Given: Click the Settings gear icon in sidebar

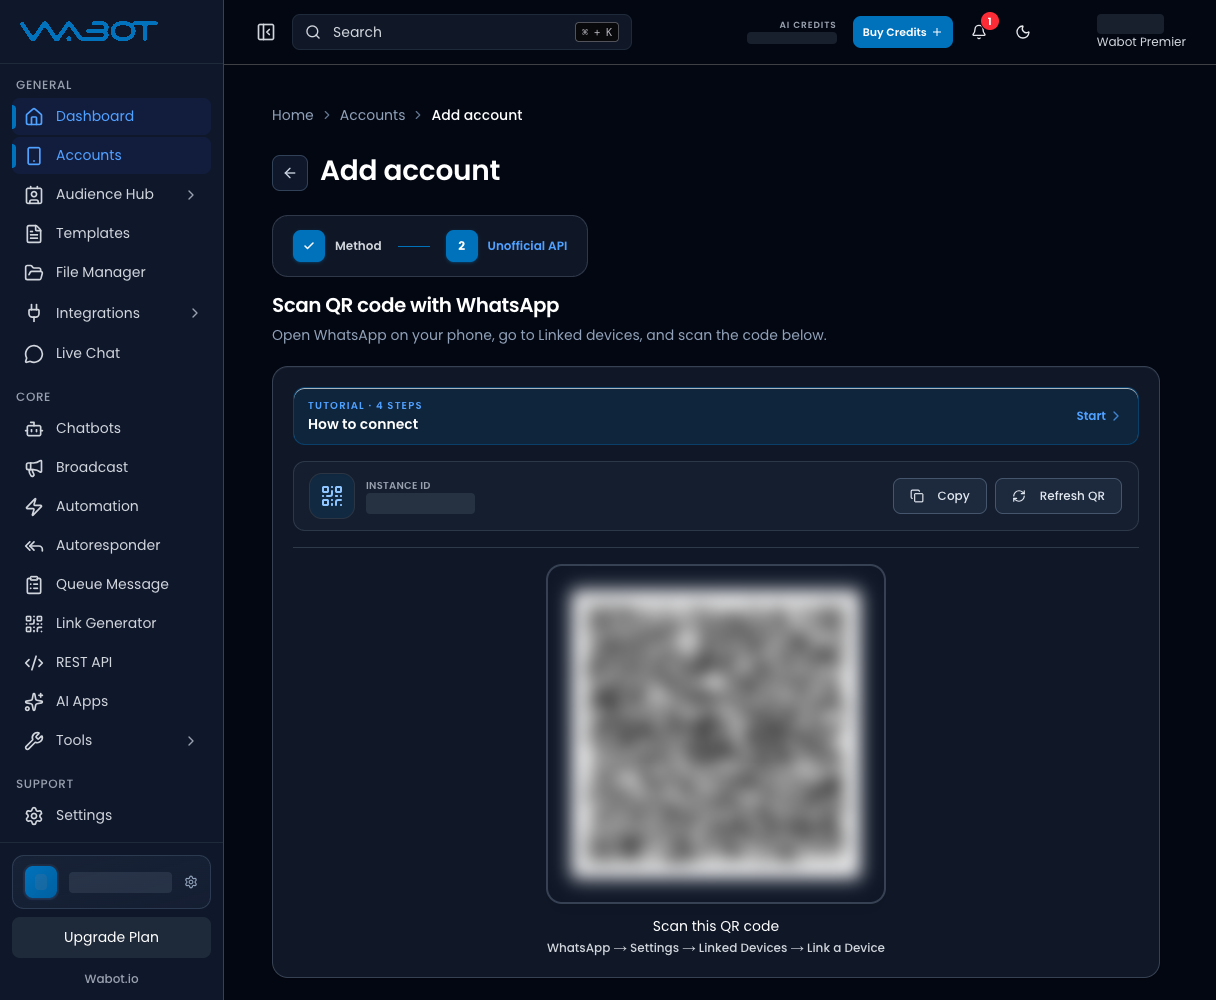Looking at the screenshot, I should pos(34,815).
